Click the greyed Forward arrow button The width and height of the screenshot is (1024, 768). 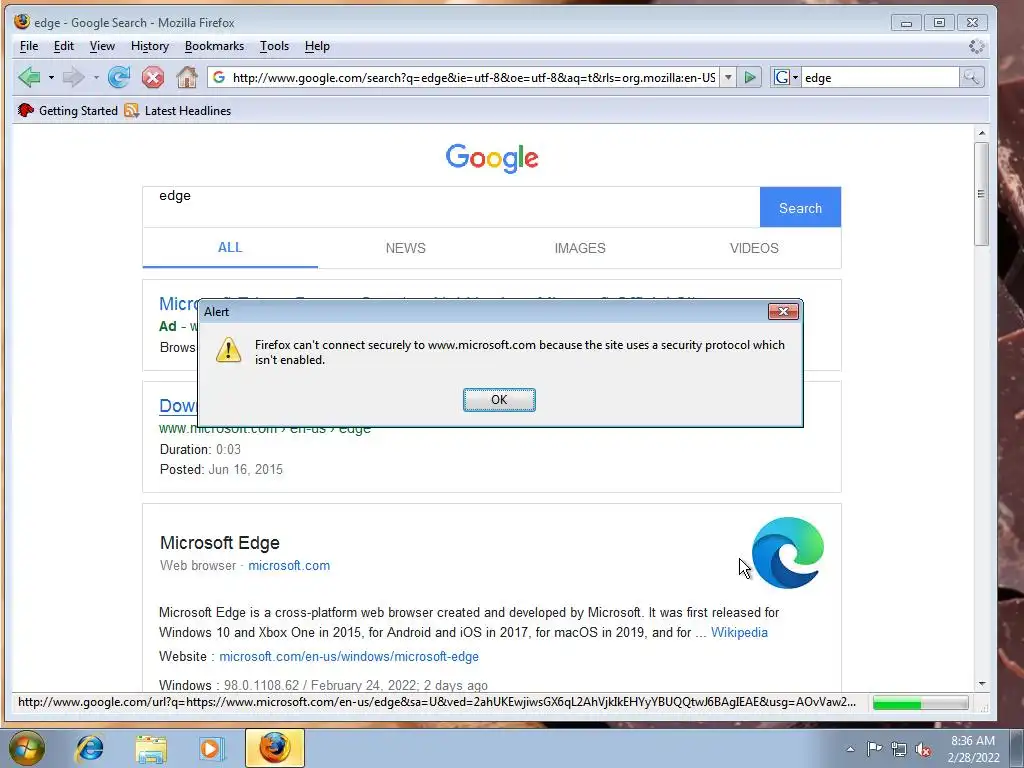tap(73, 77)
